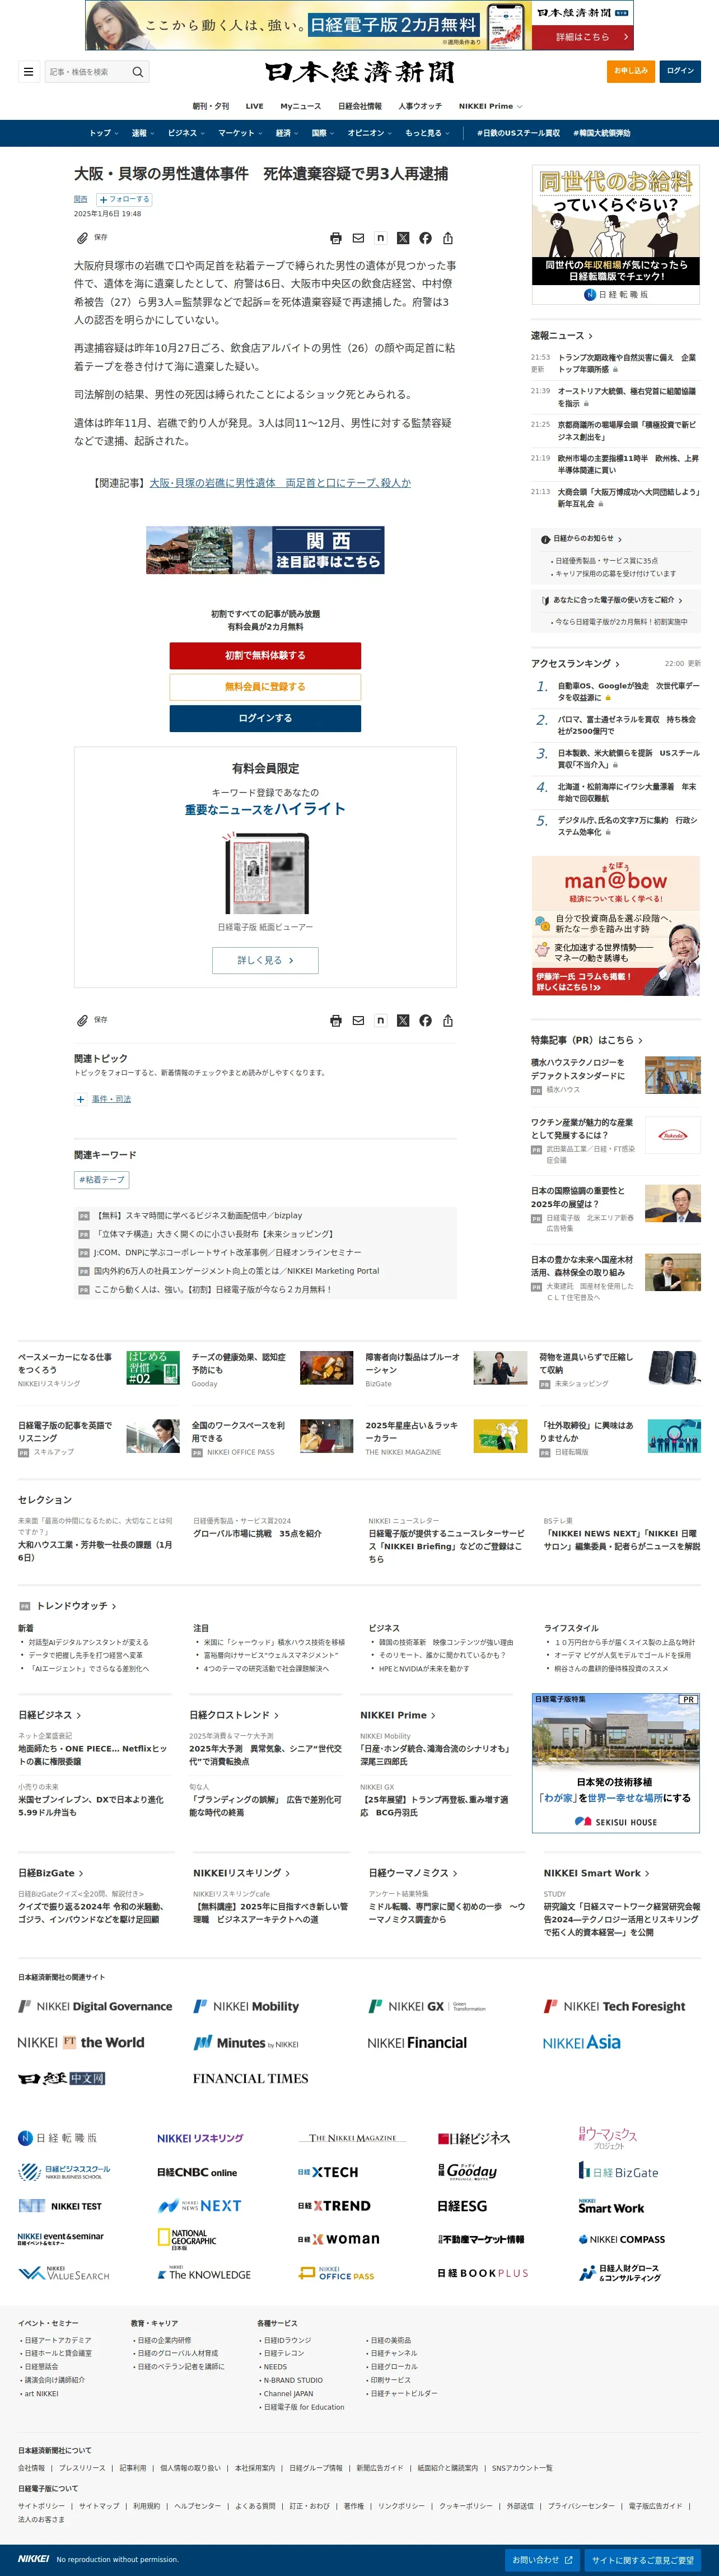Screen dimensions: 719x2576
Task: Open NIKKEI Asia logo link
Action: click(x=582, y=2042)
